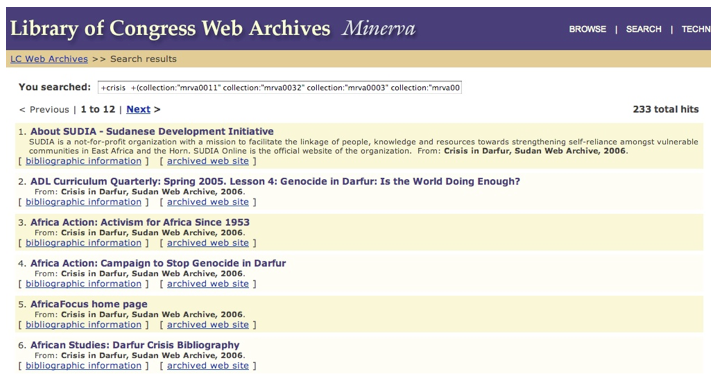711x380 pixels.
Task: Open African Studies: Darfur Crisis Bibliography result
Action: tap(135, 345)
